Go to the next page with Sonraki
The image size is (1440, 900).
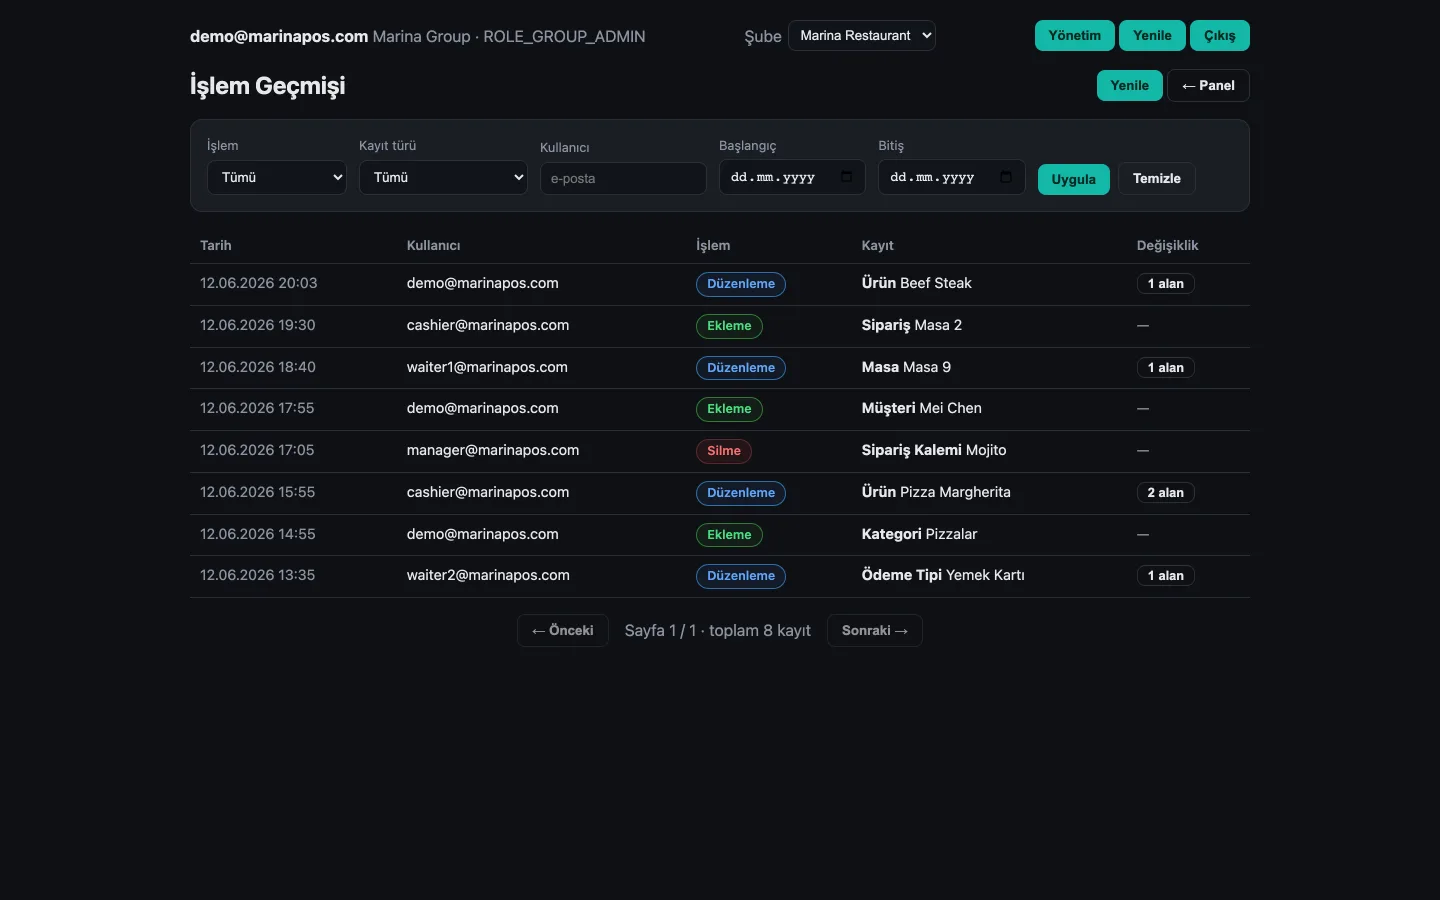coord(875,631)
